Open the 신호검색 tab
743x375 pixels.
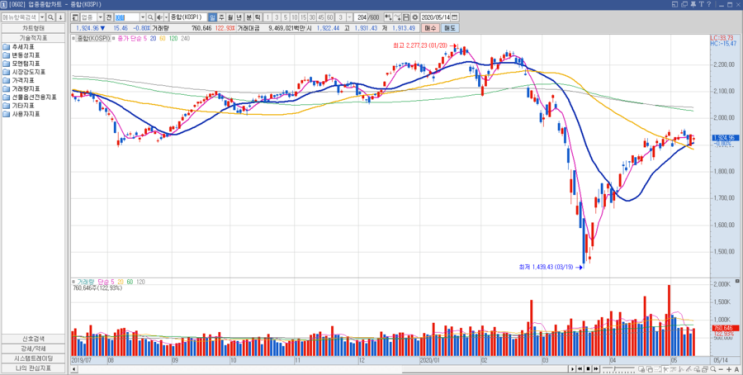click(x=33, y=339)
